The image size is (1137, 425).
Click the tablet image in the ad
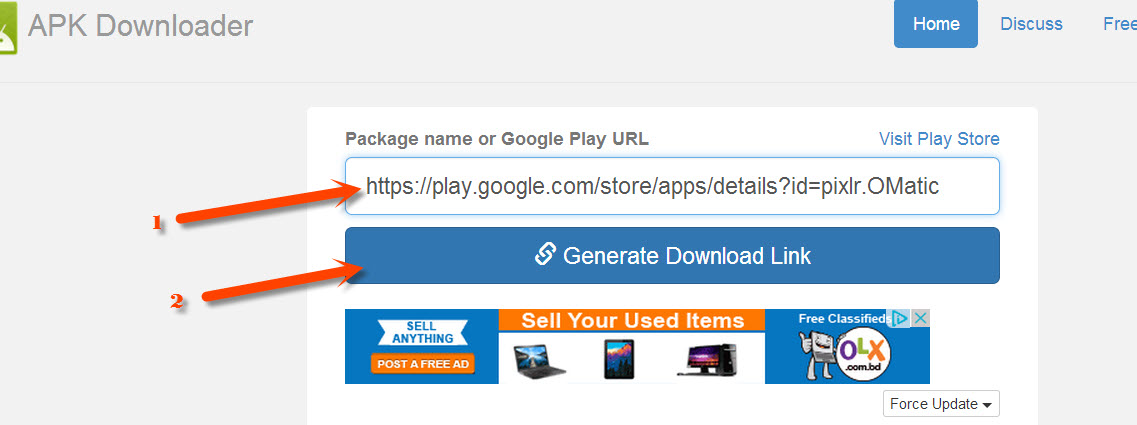pos(619,359)
